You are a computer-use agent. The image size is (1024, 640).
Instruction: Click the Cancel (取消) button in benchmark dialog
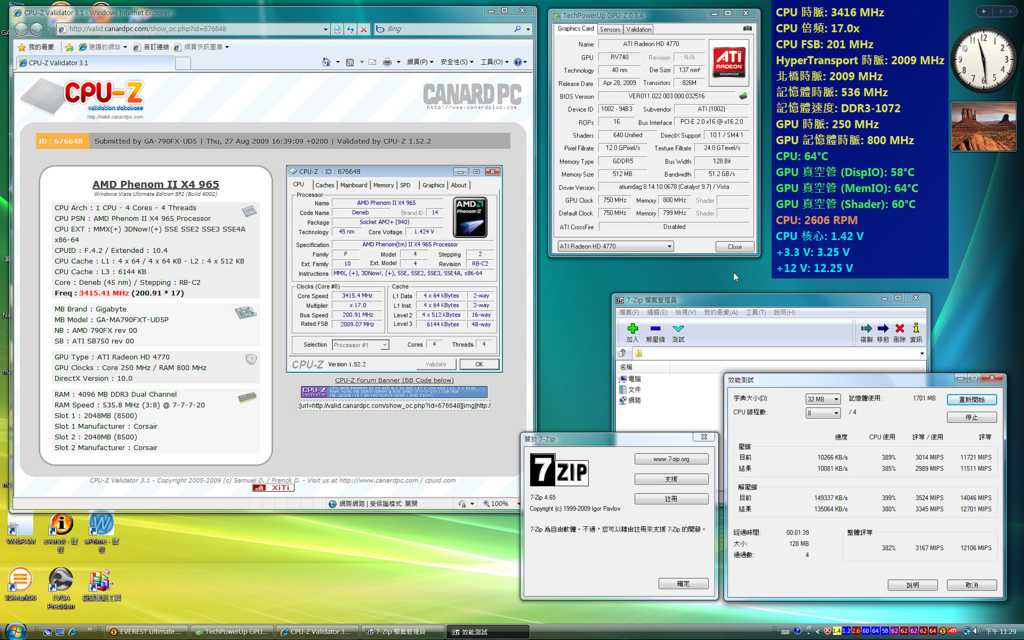[972, 585]
